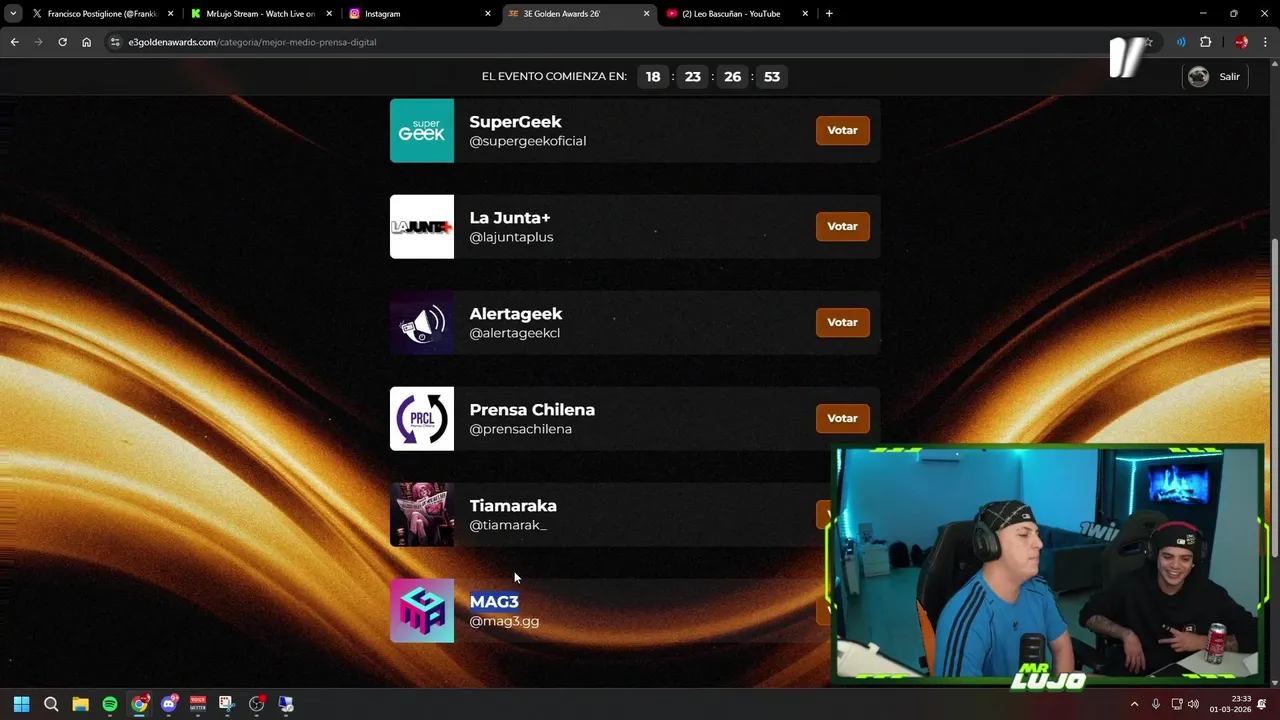The image size is (1280, 720).
Task: Open the blue sound-wave extension icon
Action: (1181, 42)
